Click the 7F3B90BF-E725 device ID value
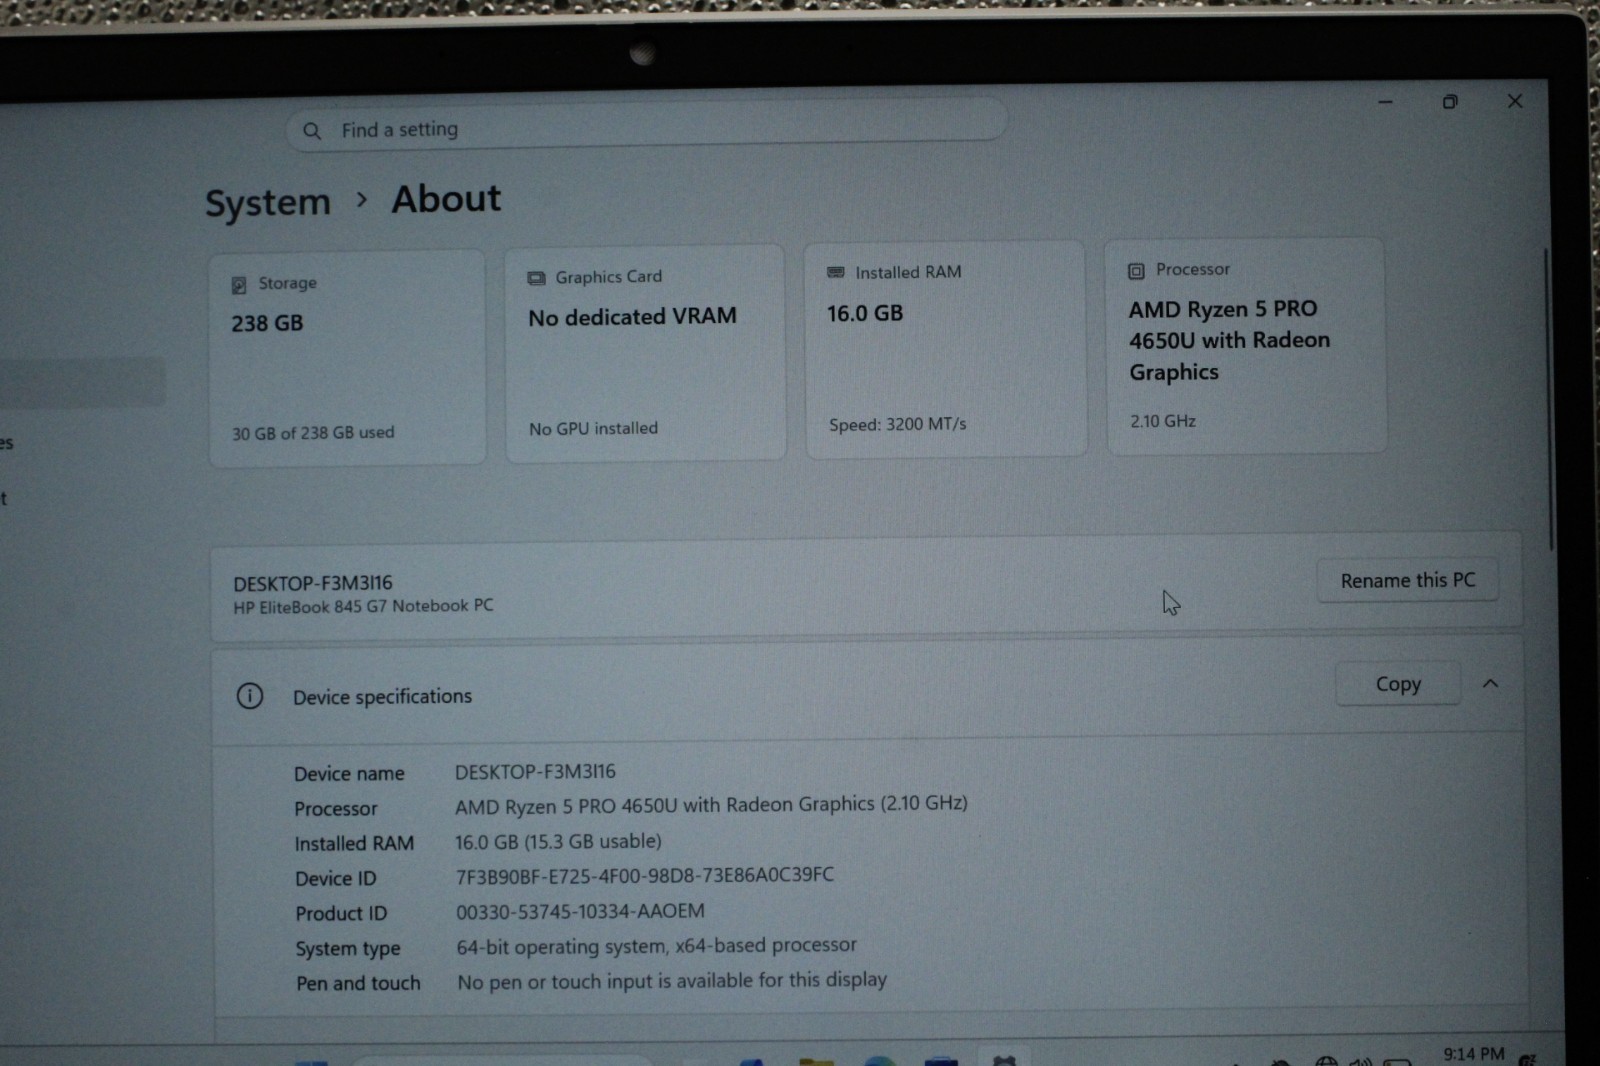Screen dimensions: 1600x1066 pos(645,875)
